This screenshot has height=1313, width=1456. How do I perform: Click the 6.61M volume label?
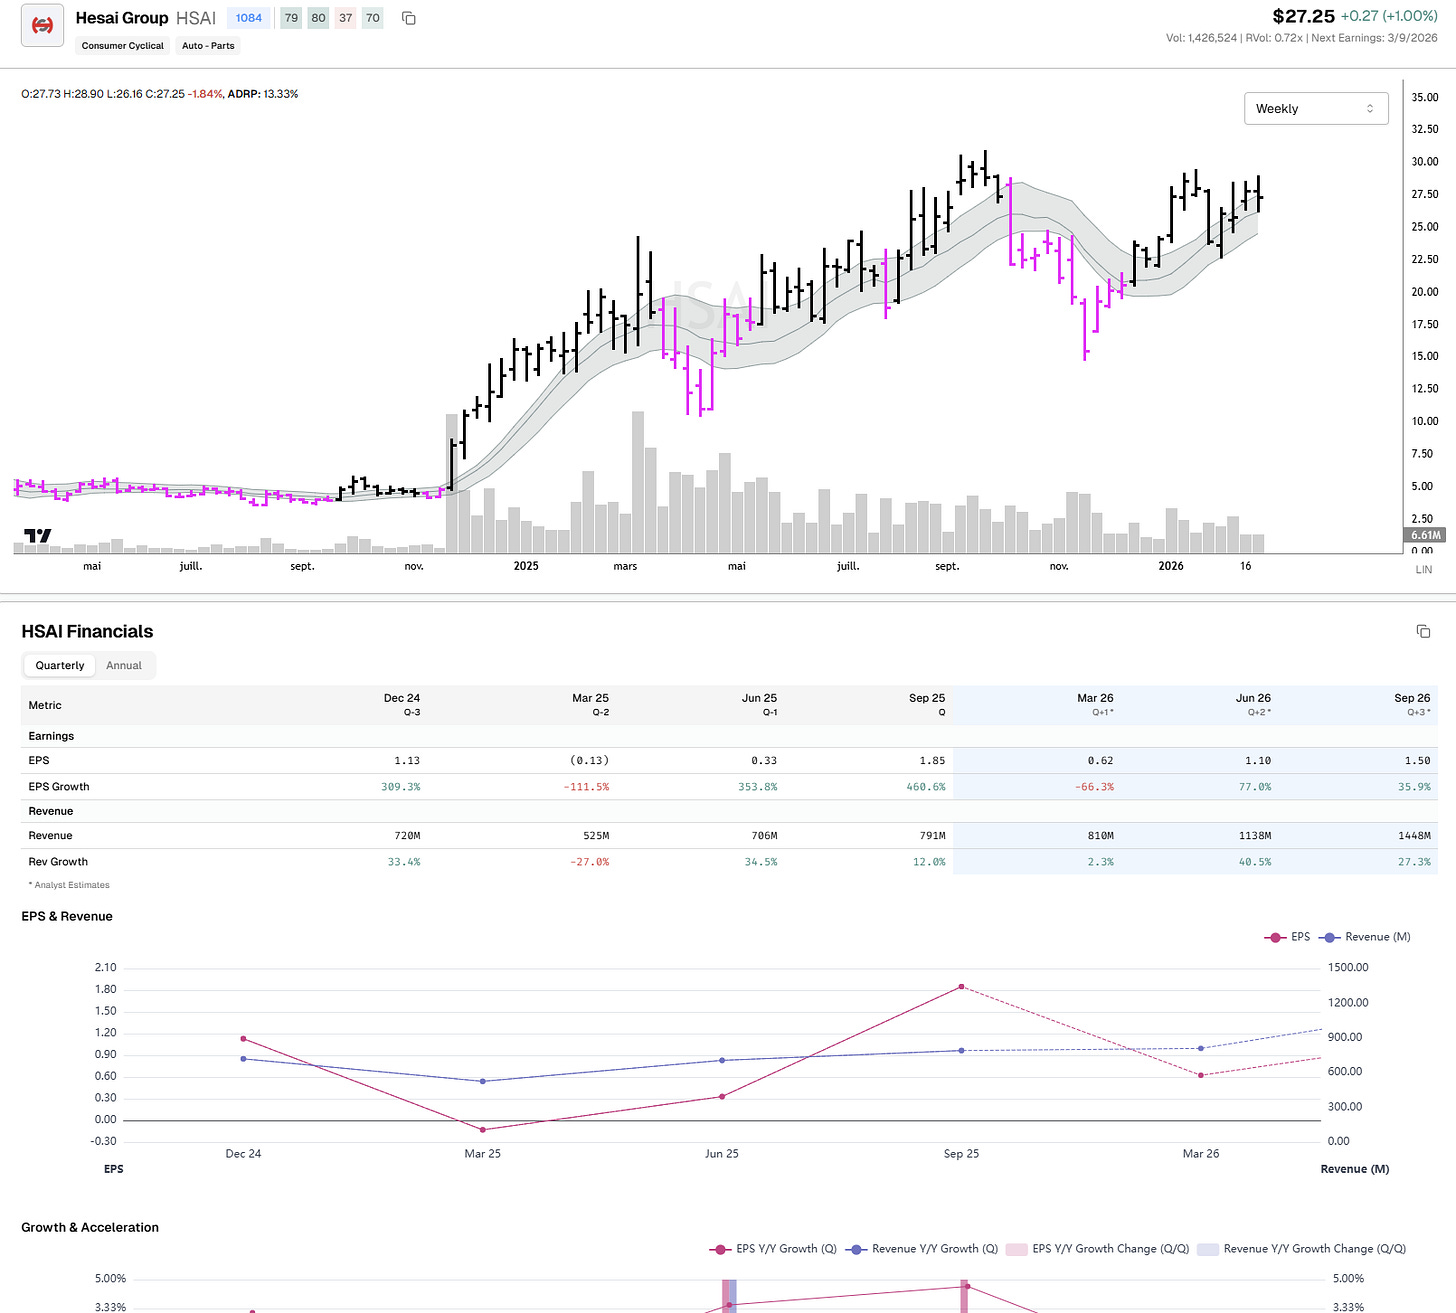pos(1426,535)
